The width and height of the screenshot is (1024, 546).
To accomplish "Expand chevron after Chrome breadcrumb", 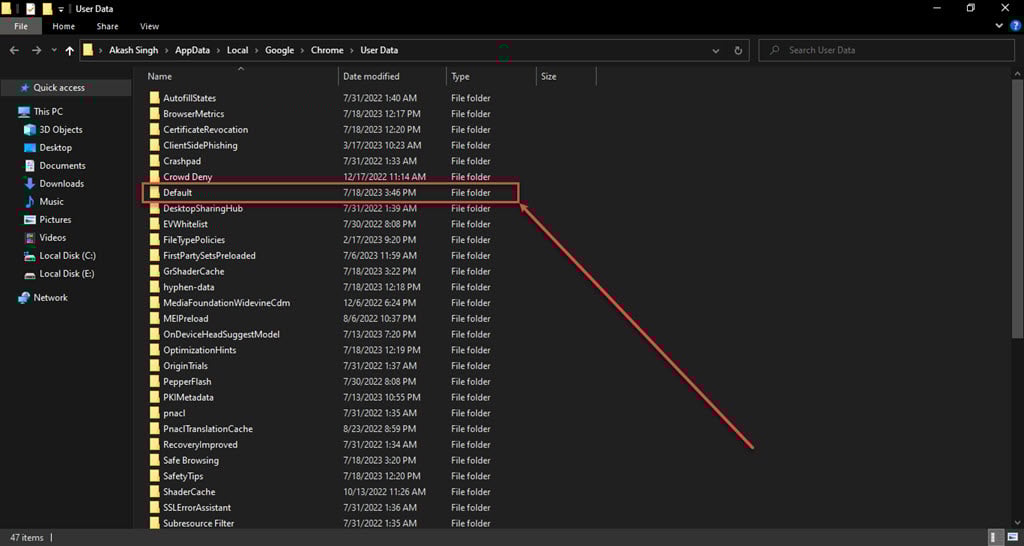I will tap(352, 50).
